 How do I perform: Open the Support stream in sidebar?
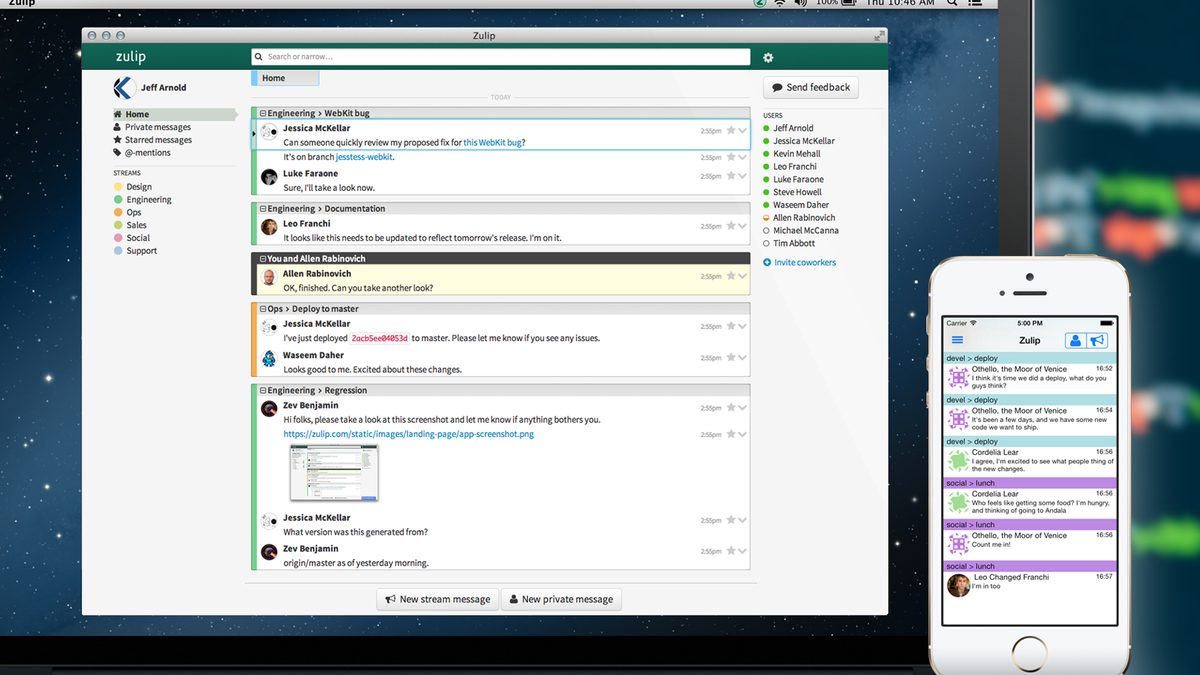click(x=142, y=252)
